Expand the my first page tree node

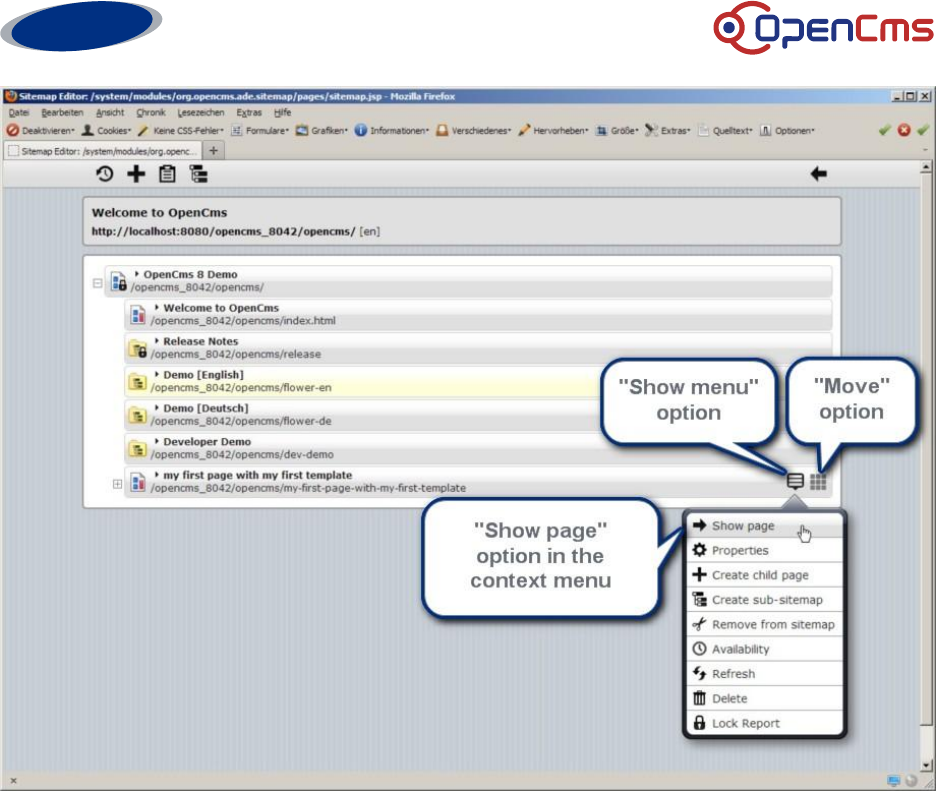pyautogui.click(x=117, y=484)
